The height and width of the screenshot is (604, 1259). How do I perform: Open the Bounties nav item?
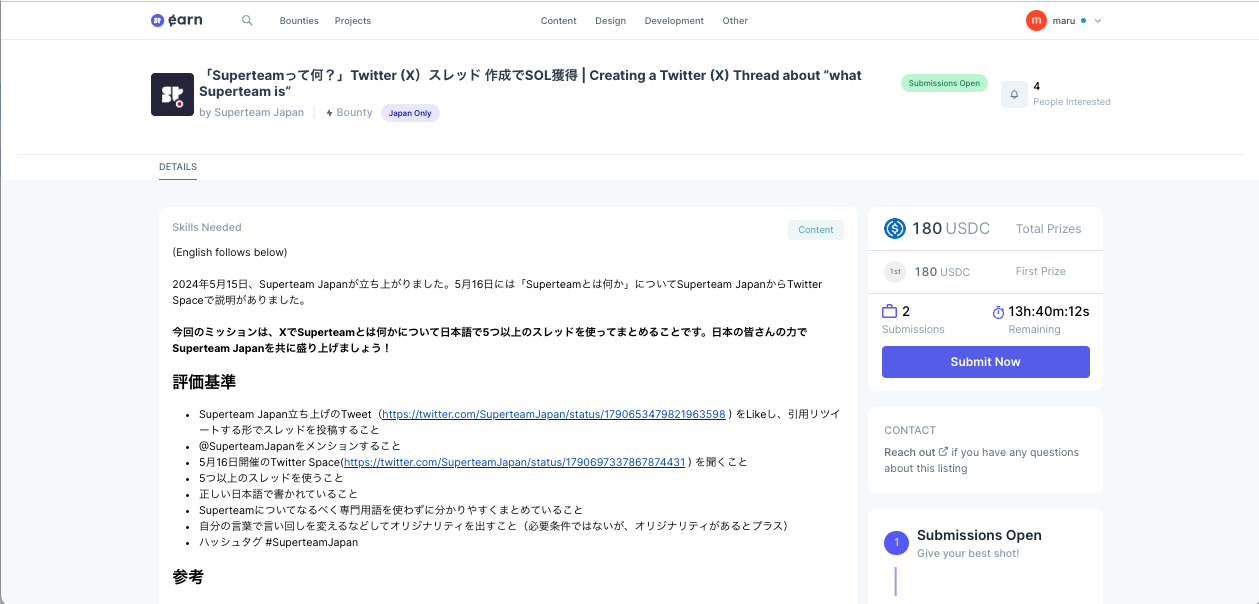click(x=299, y=20)
